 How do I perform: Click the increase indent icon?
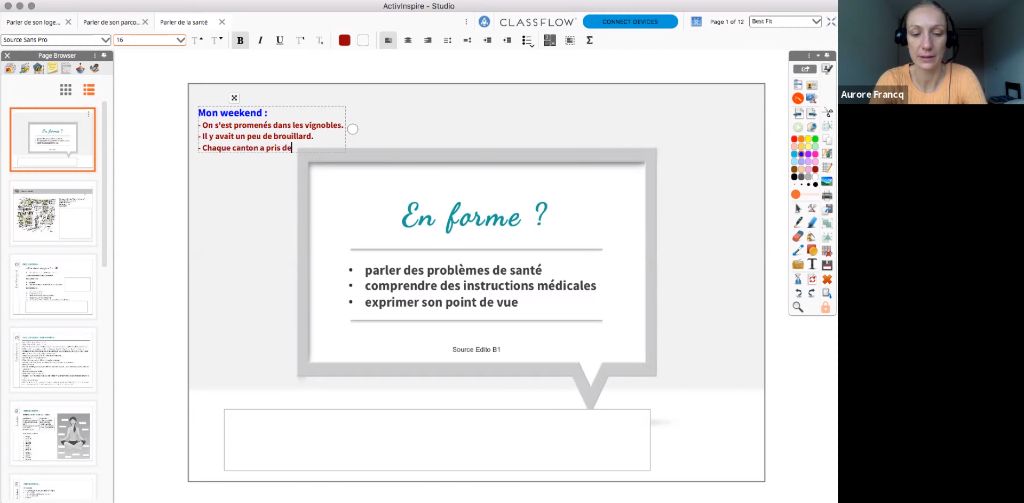487,41
